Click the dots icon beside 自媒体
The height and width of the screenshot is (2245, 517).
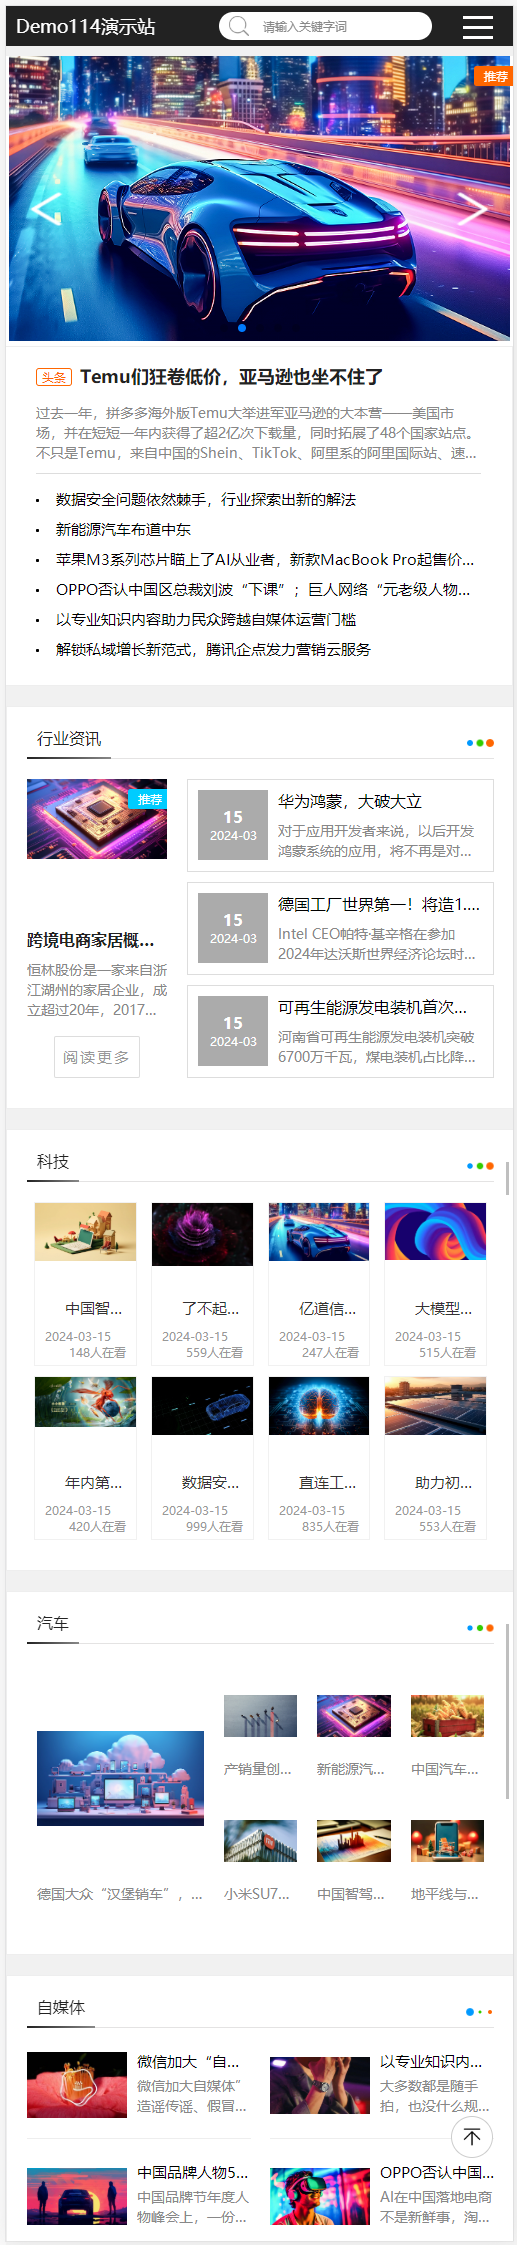(x=480, y=2012)
